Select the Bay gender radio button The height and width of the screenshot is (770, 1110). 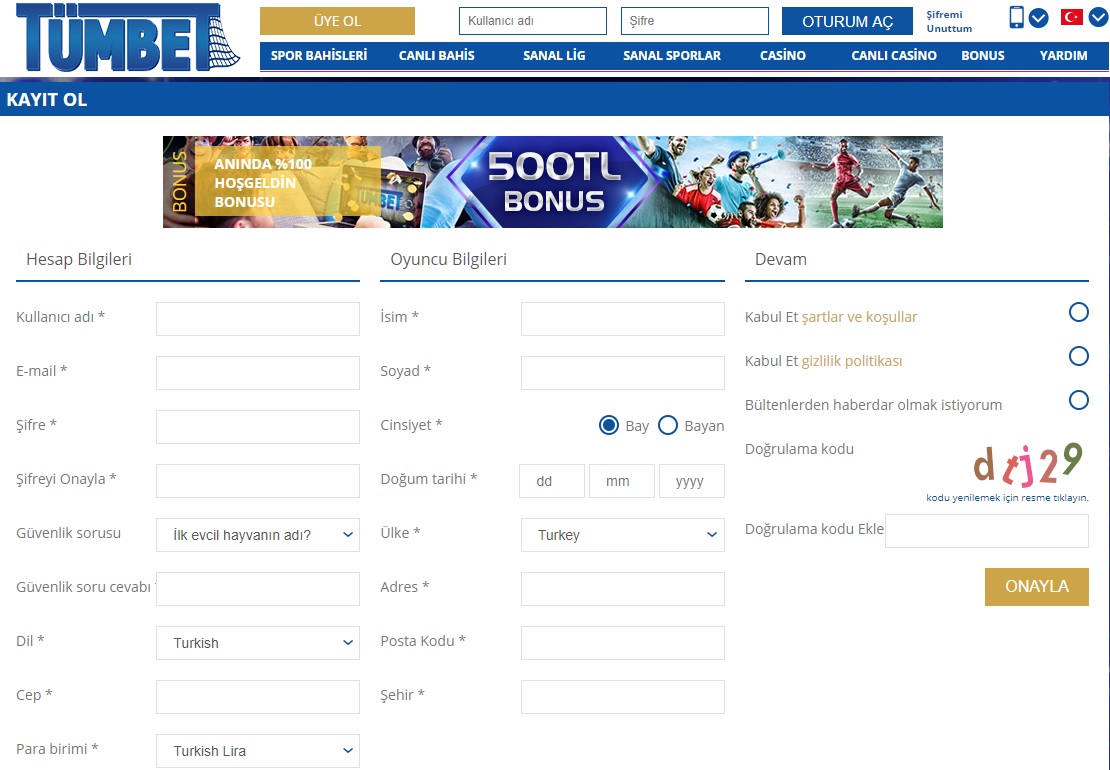(x=609, y=425)
